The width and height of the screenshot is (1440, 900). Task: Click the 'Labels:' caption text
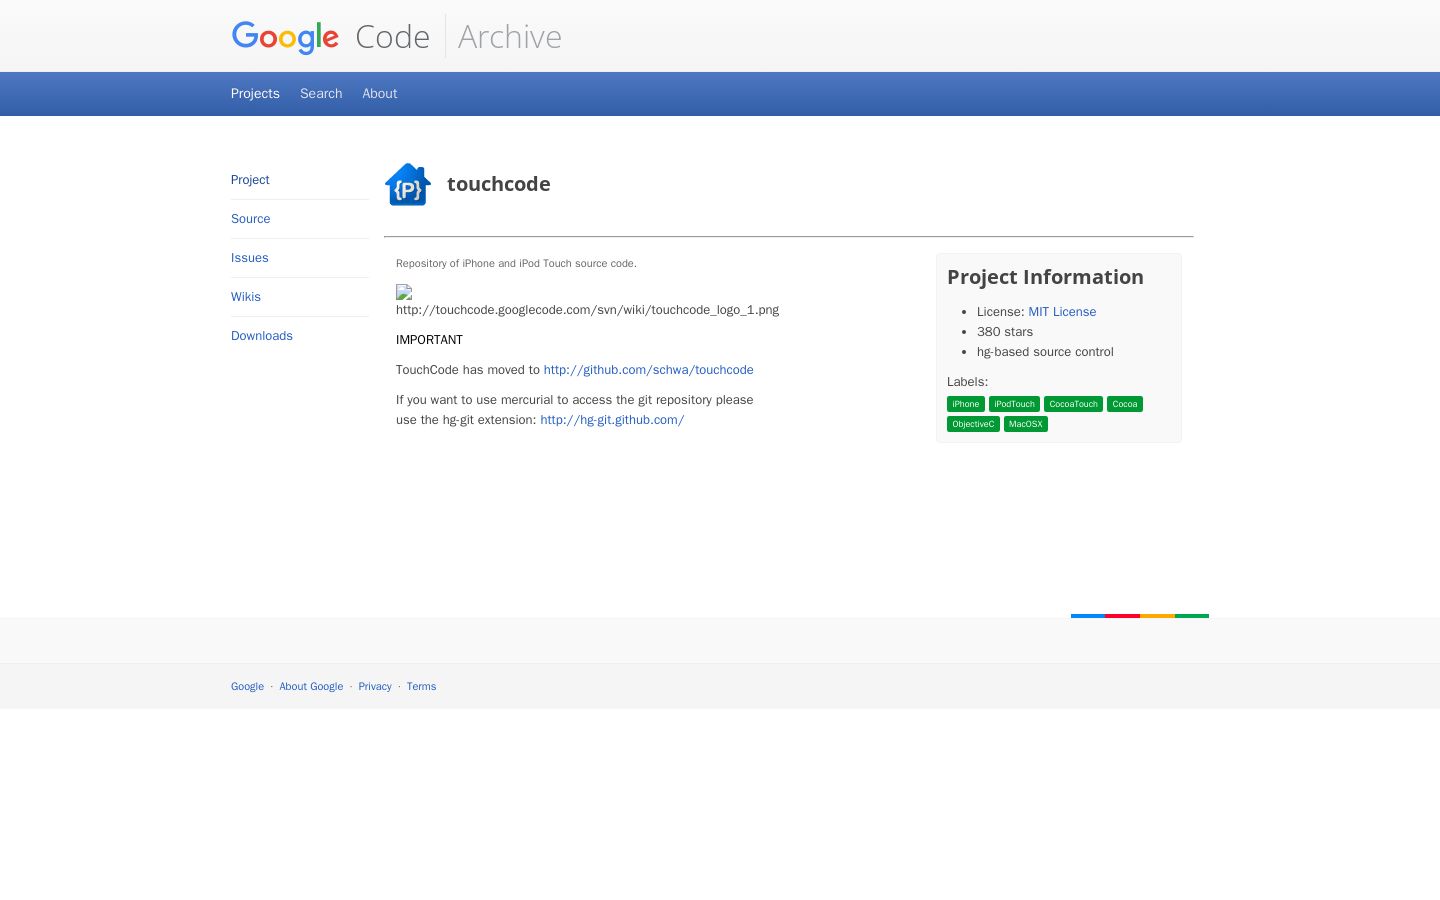pos(967,382)
